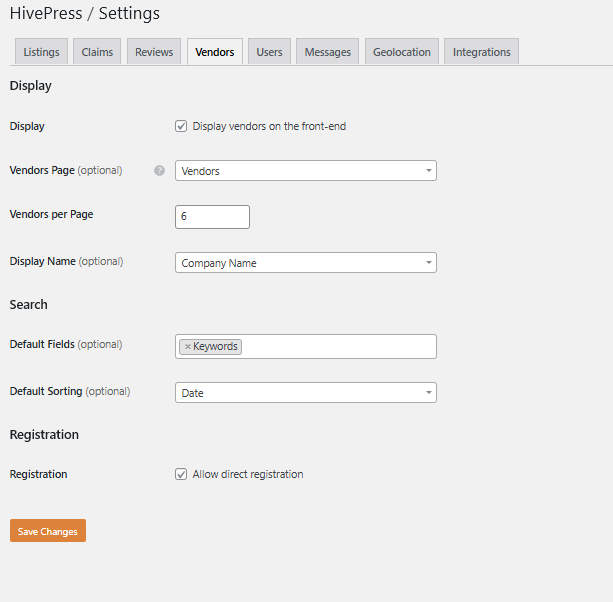Click the 'Allow direct registration' label text

248,474
